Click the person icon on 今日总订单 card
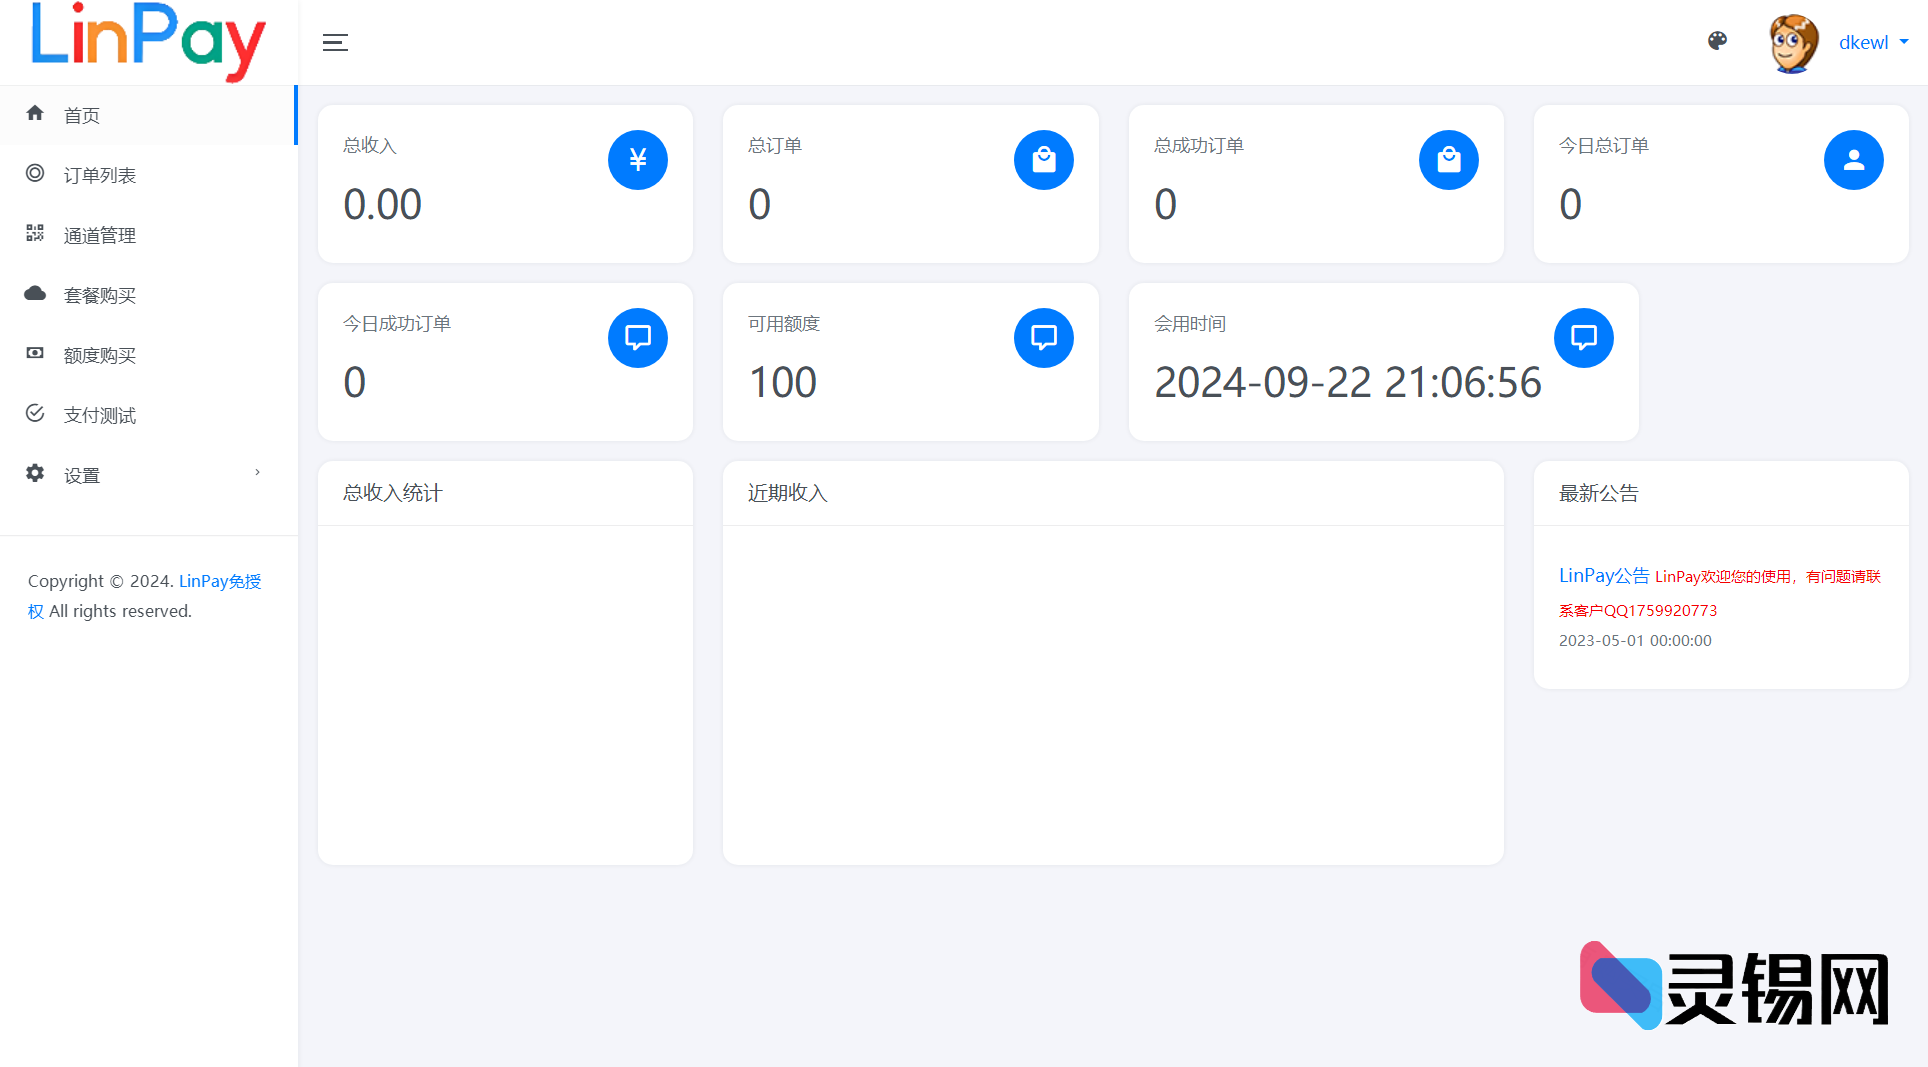Image resolution: width=1928 pixels, height=1067 pixels. [1853, 160]
